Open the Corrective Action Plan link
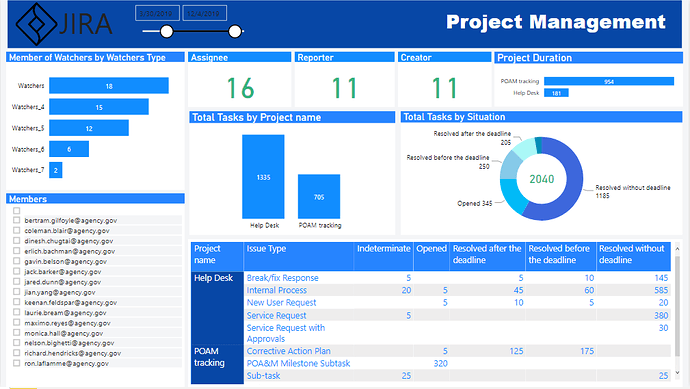 tap(289, 351)
